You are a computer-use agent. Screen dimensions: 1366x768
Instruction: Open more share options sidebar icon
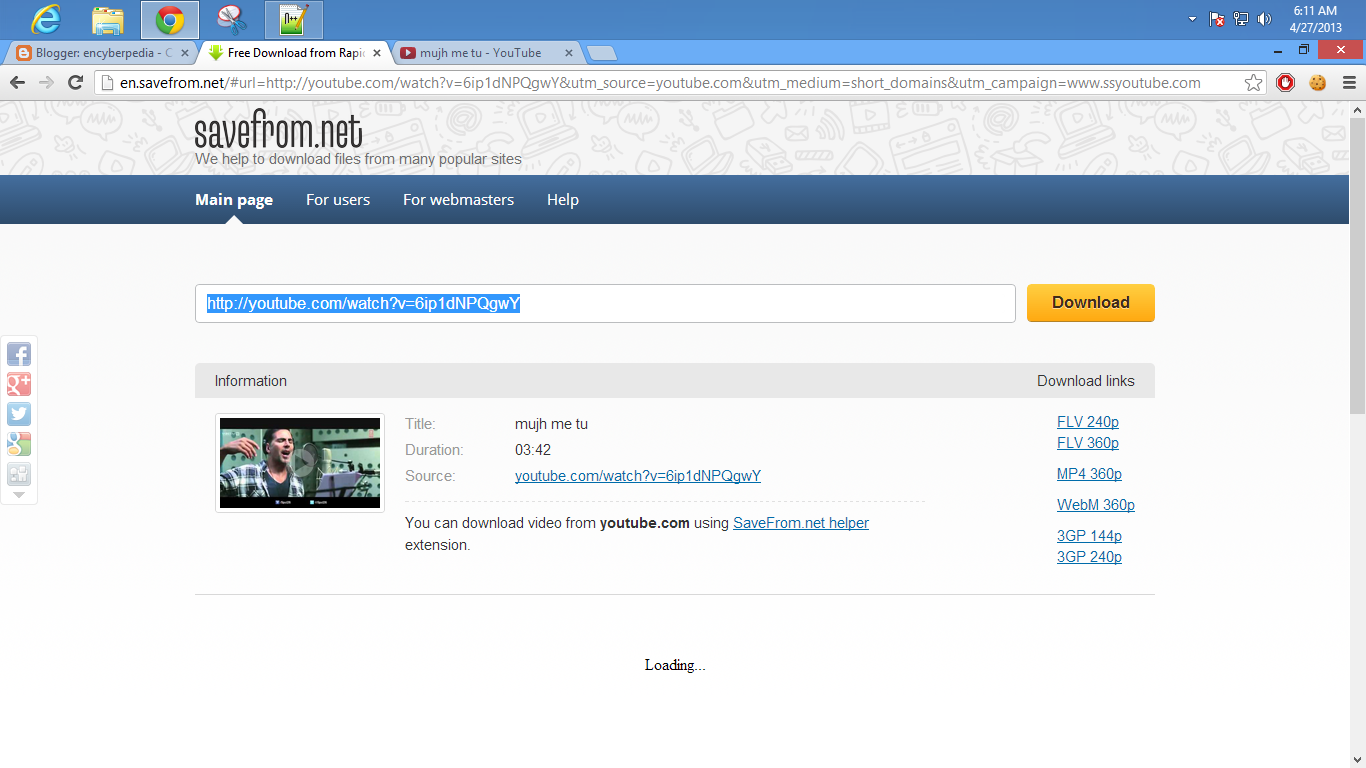tap(19, 474)
